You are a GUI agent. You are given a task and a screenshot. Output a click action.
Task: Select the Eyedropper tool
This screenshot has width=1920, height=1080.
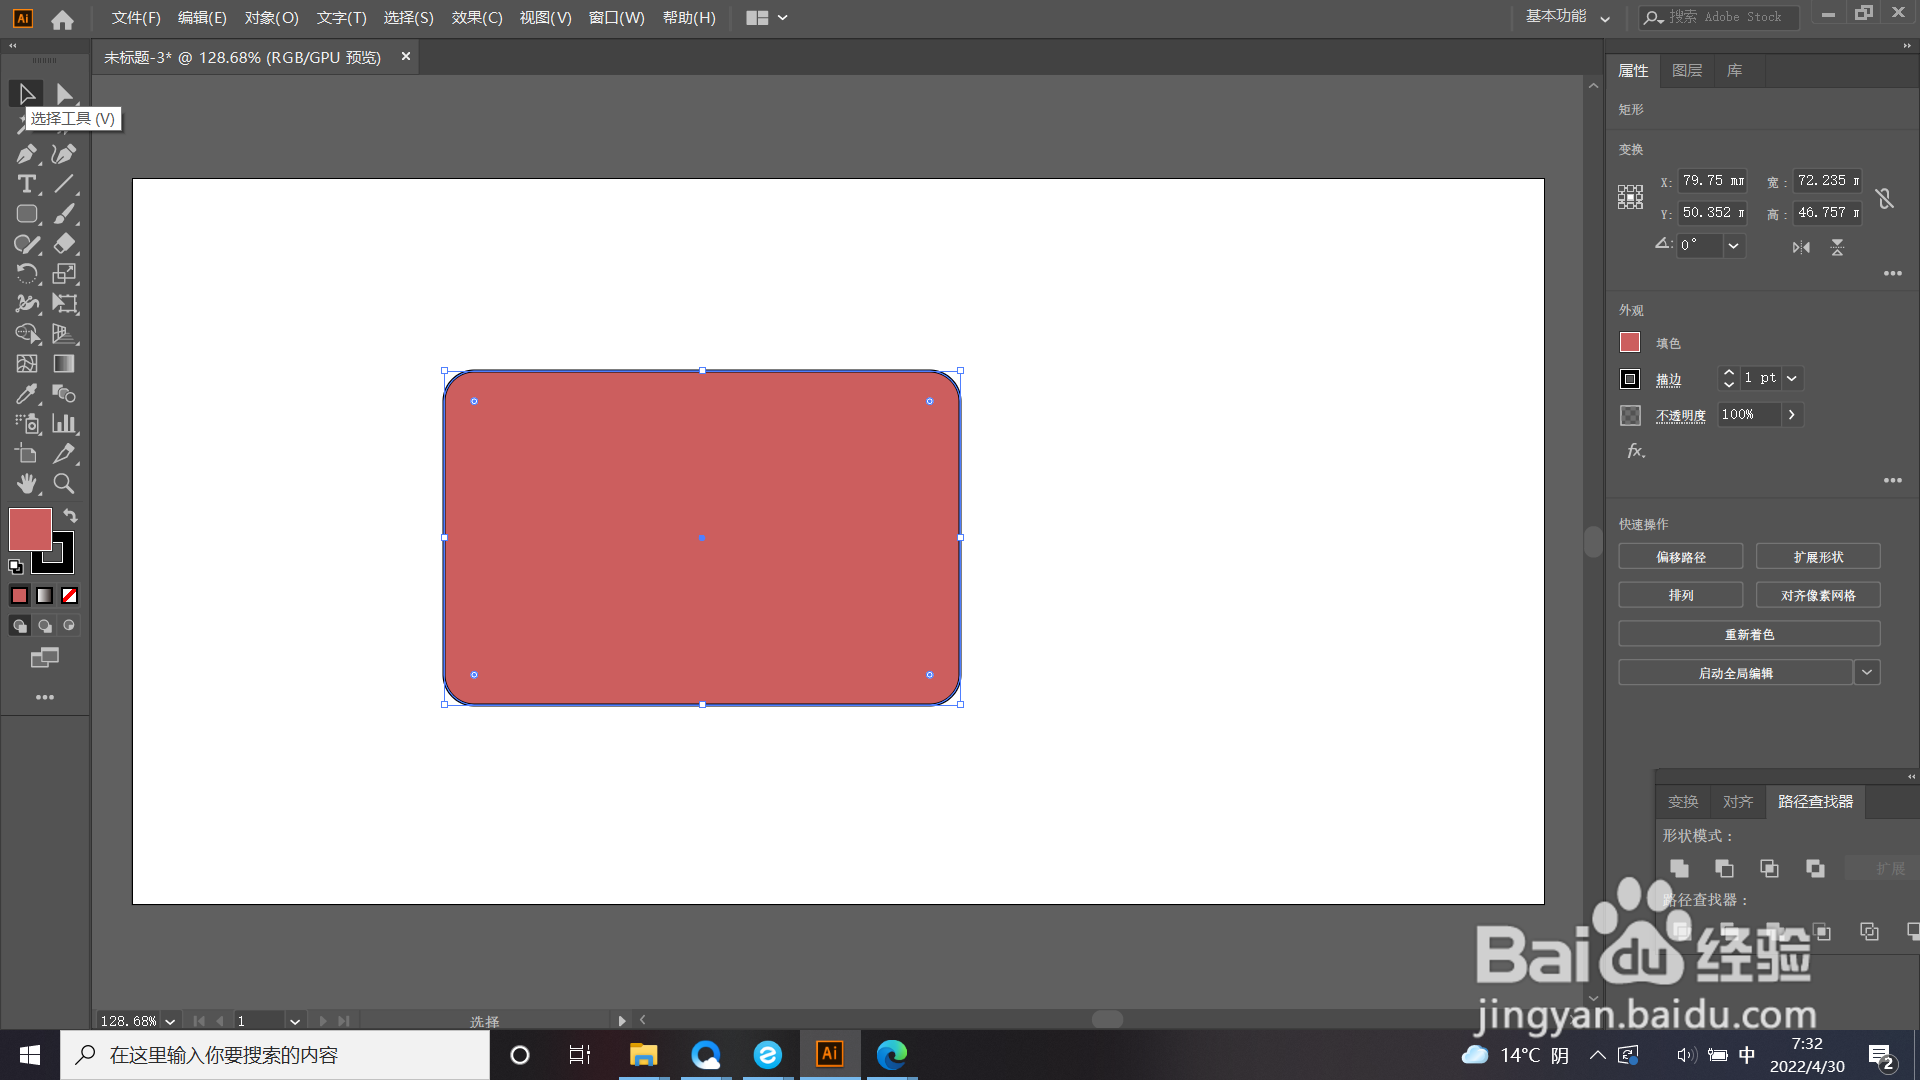[26, 394]
